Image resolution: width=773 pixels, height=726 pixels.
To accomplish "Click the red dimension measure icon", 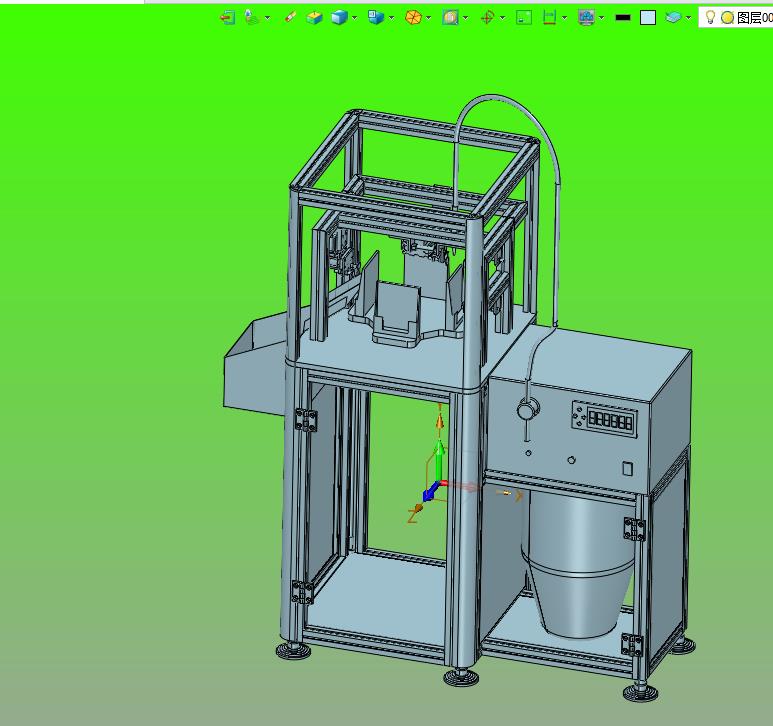I will (x=549, y=18).
